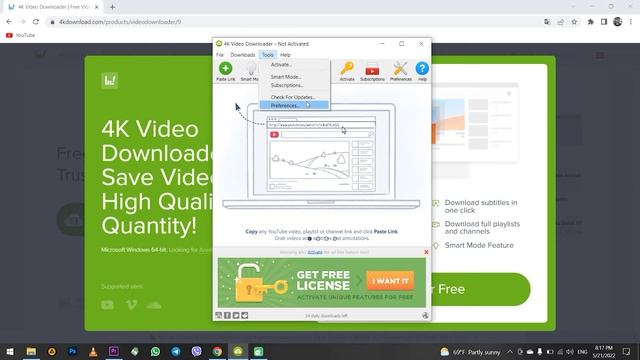The image size is (640, 360).
Task: Open the Help menu in the menu bar
Action: coord(285,55)
